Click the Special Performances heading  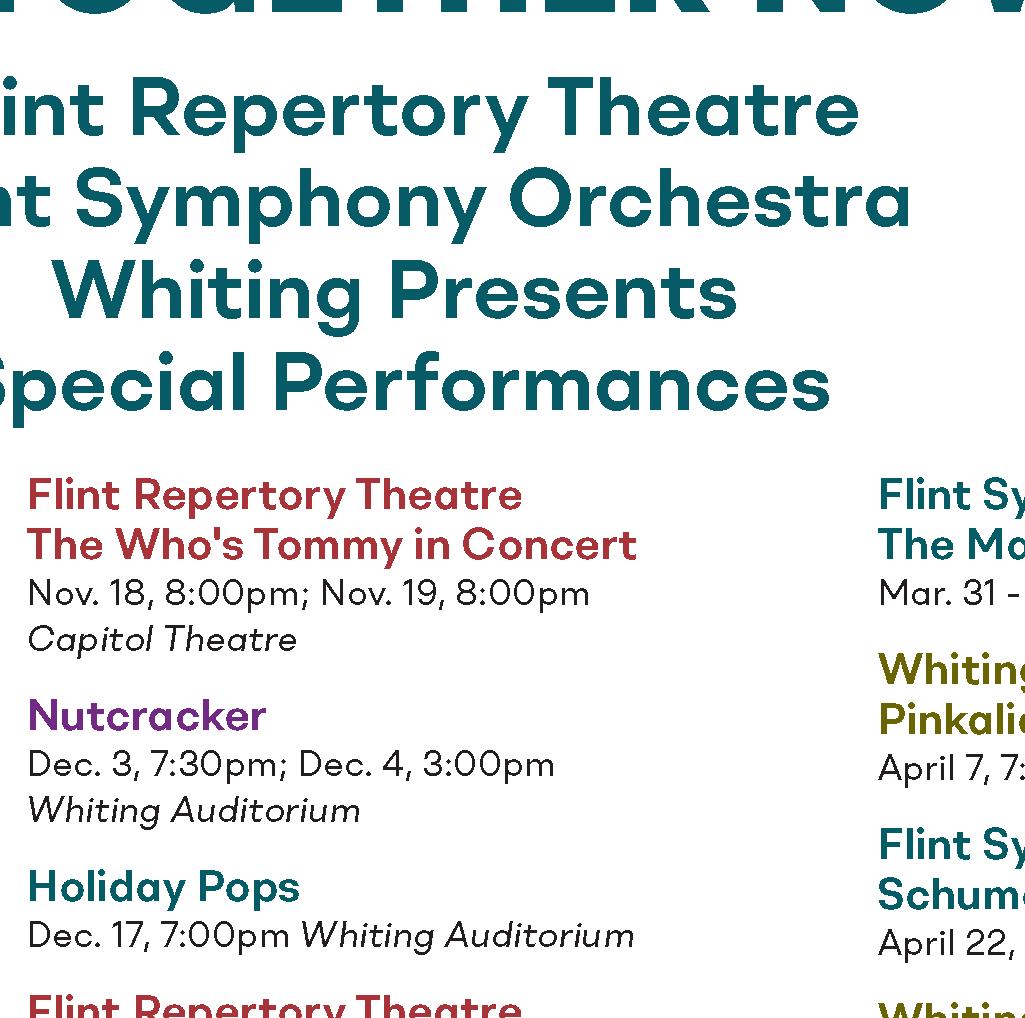(414, 384)
